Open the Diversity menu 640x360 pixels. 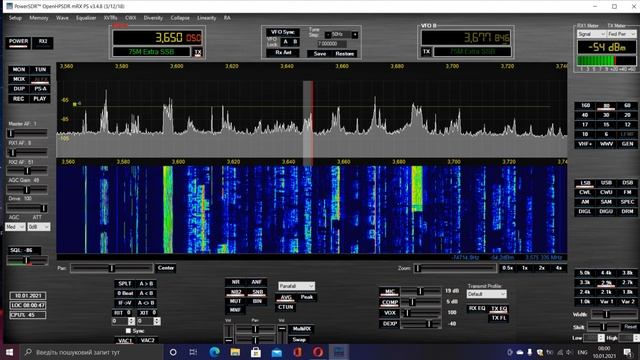153,18
